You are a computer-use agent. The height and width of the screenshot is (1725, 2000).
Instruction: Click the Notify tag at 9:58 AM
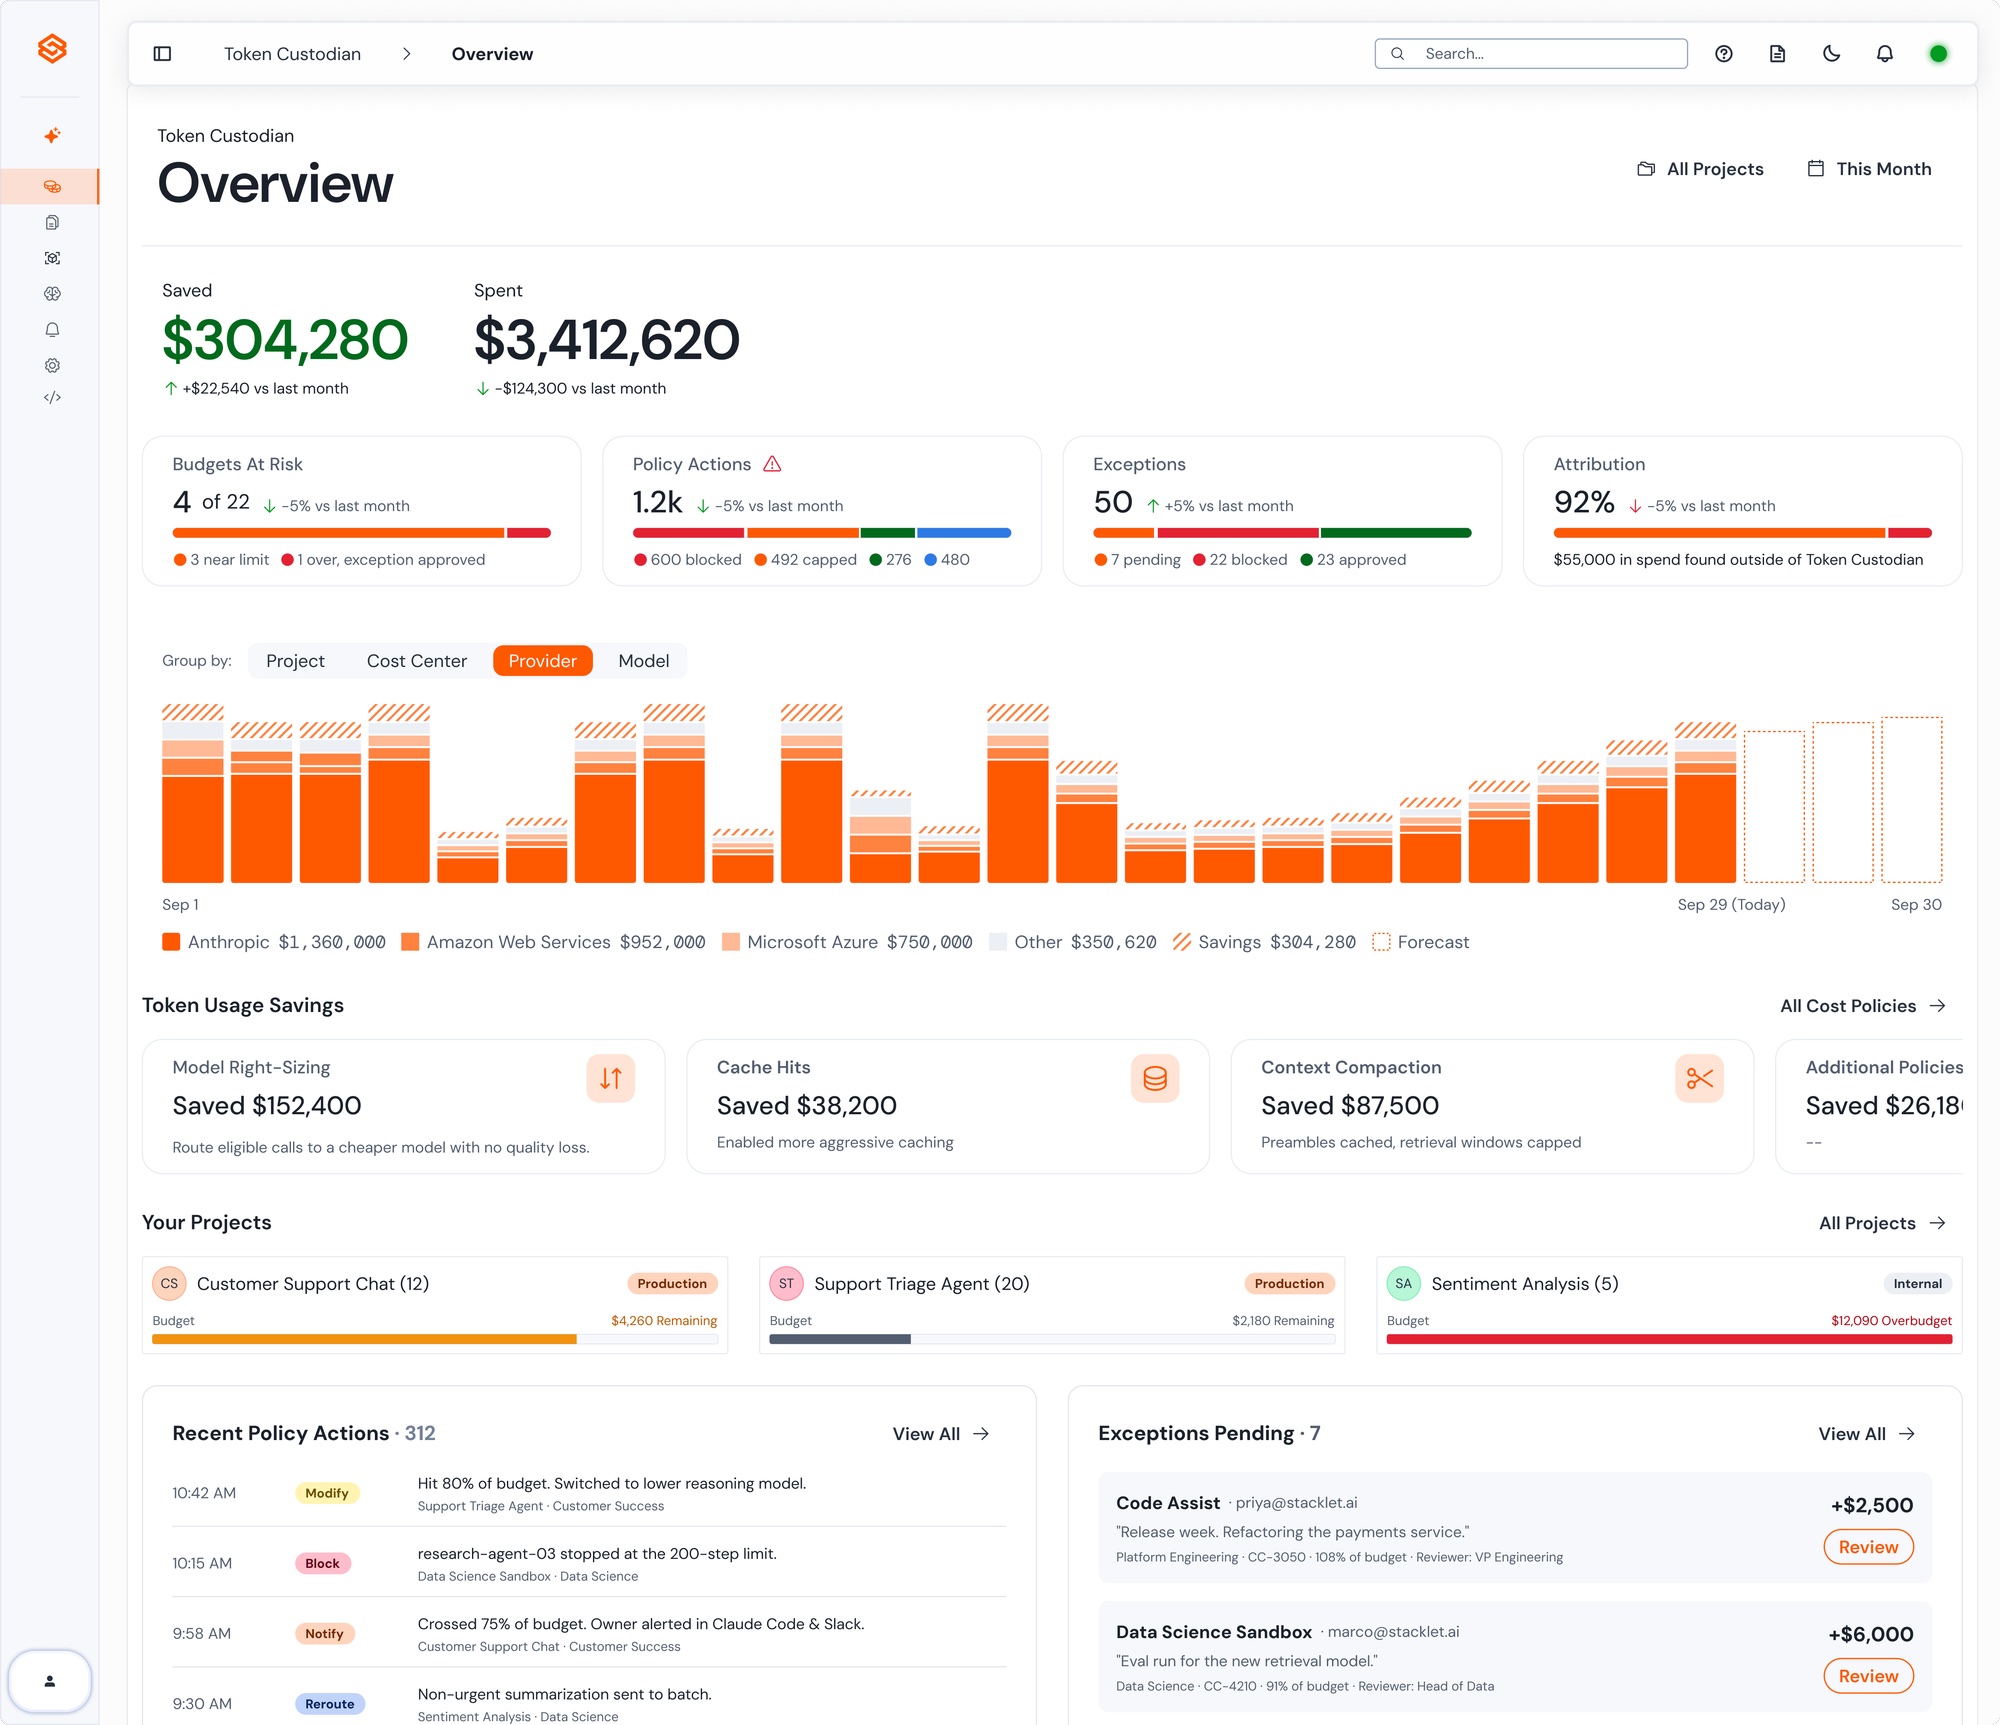pyautogui.click(x=324, y=1634)
